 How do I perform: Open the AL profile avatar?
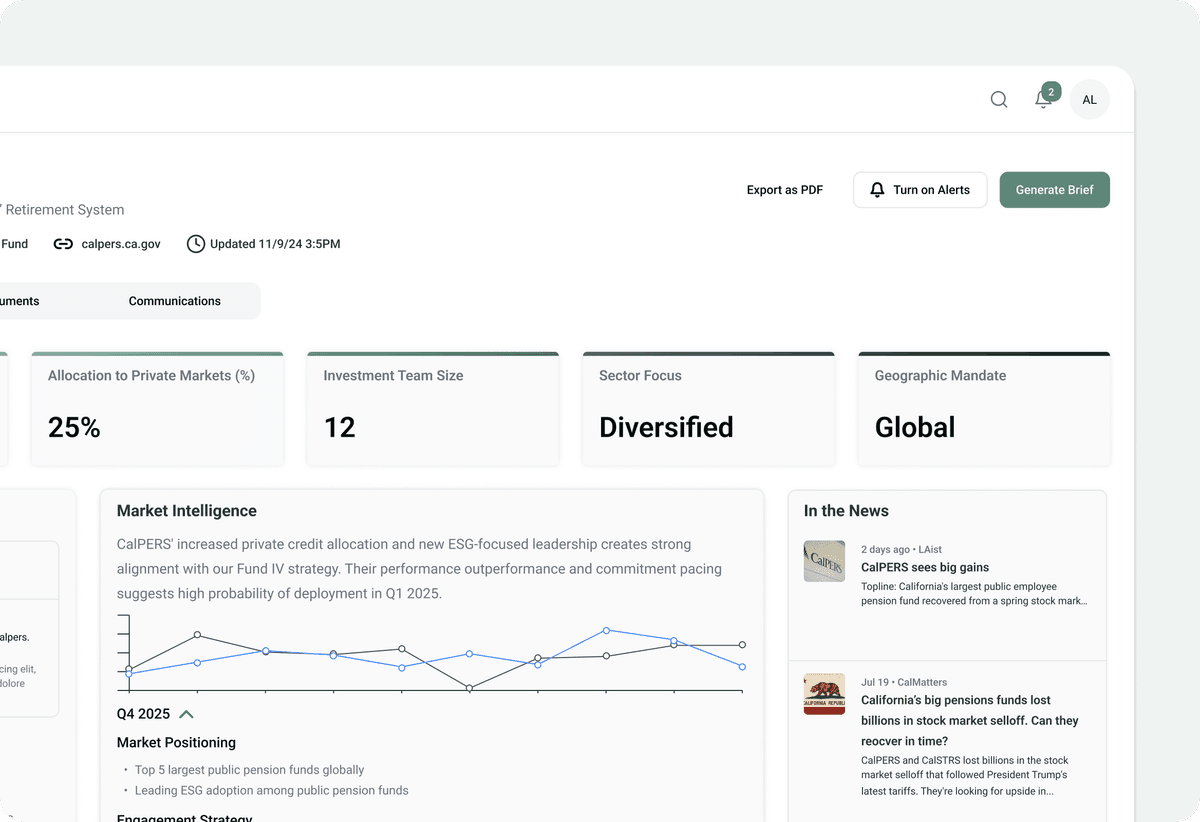tap(1089, 99)
